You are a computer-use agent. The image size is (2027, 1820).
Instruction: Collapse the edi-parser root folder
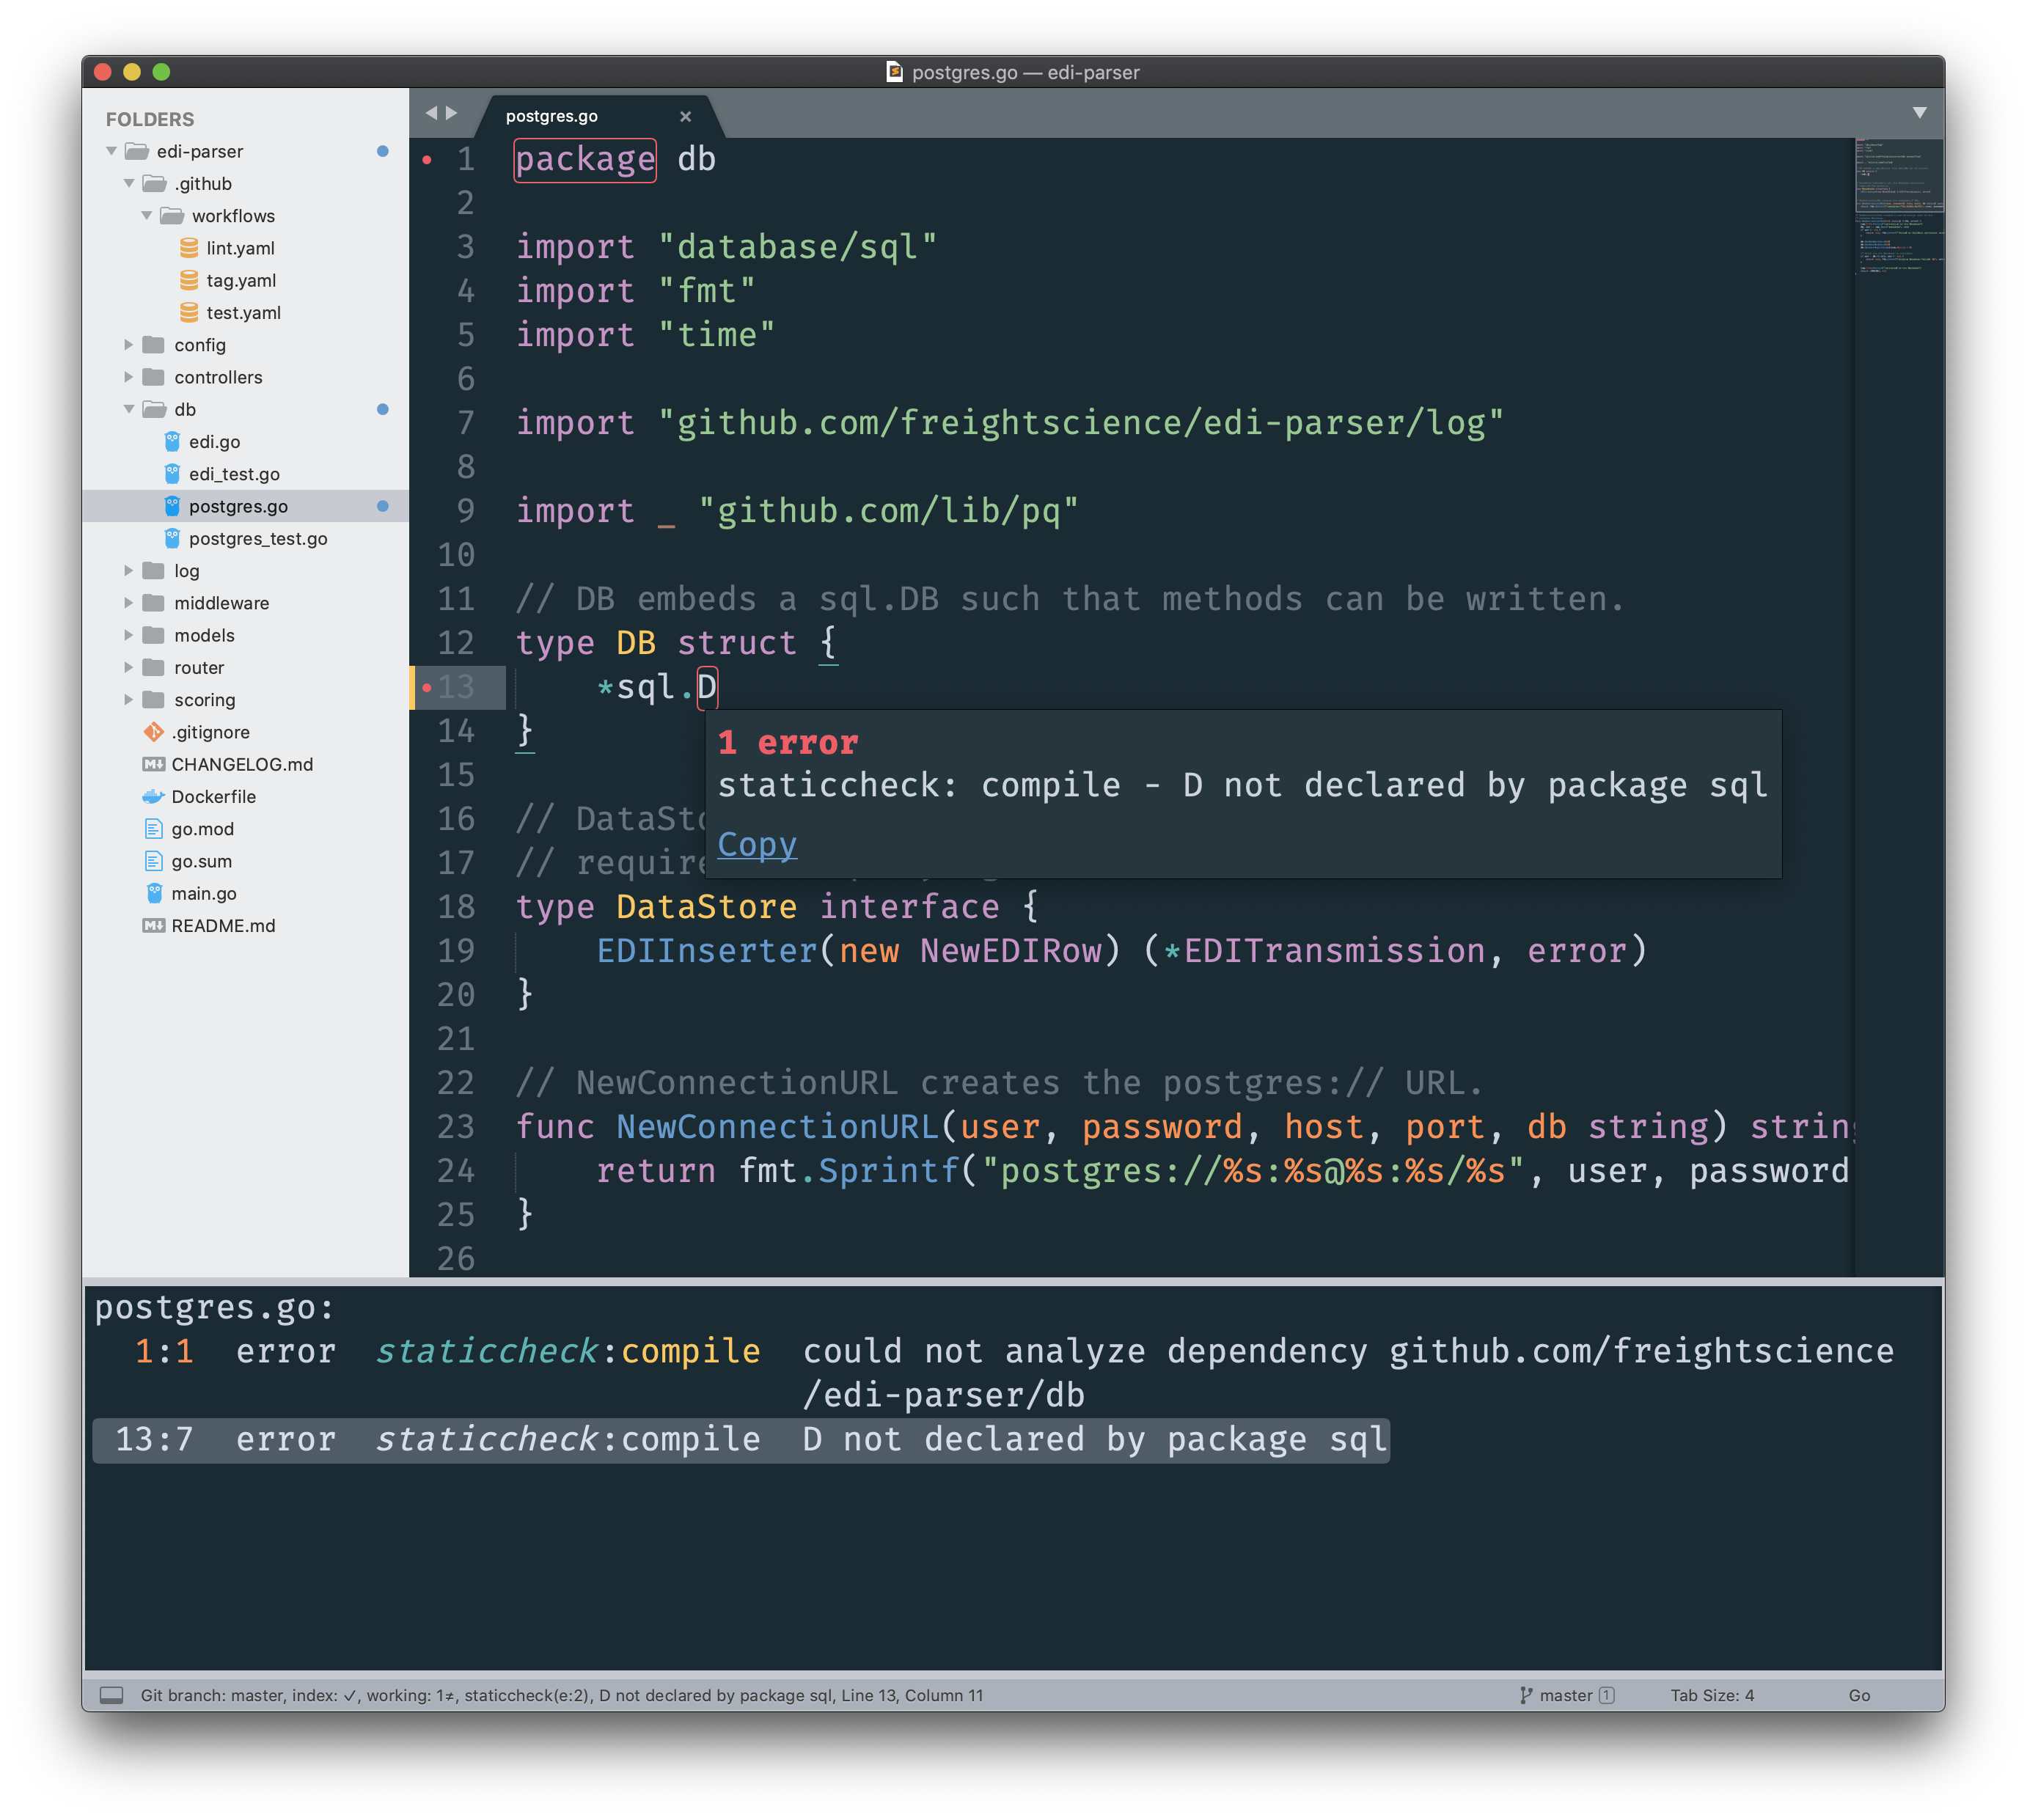[x=112, y=151]
